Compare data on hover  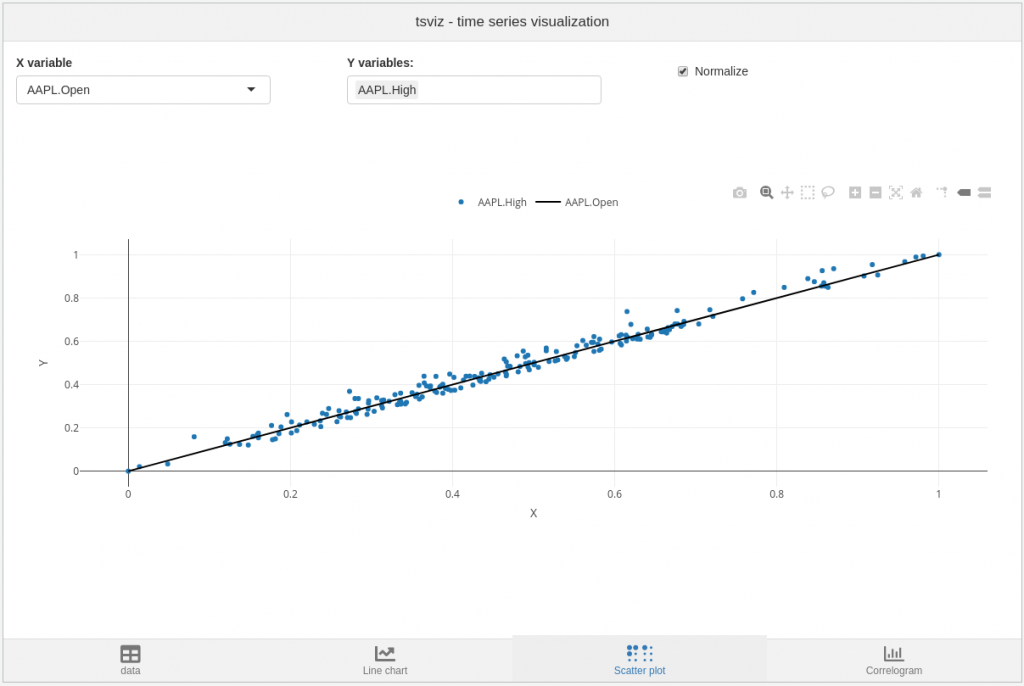coord(985,193)
